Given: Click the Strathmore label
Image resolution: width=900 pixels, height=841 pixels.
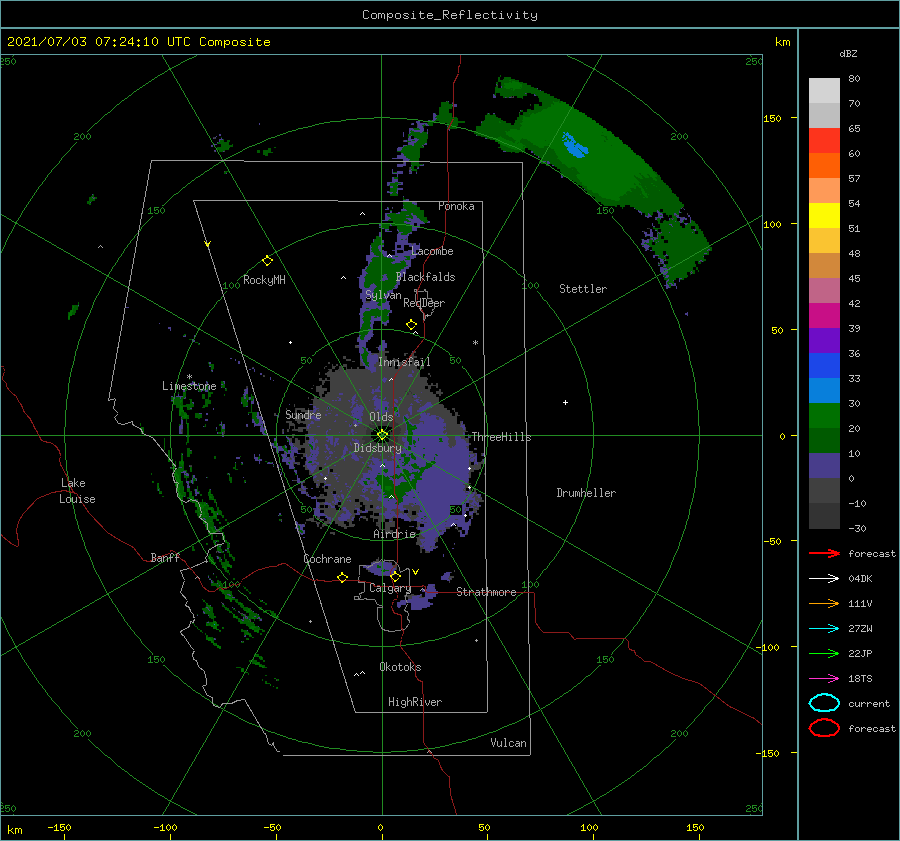Looking at the screenshot, I should (x=486, y=592).
